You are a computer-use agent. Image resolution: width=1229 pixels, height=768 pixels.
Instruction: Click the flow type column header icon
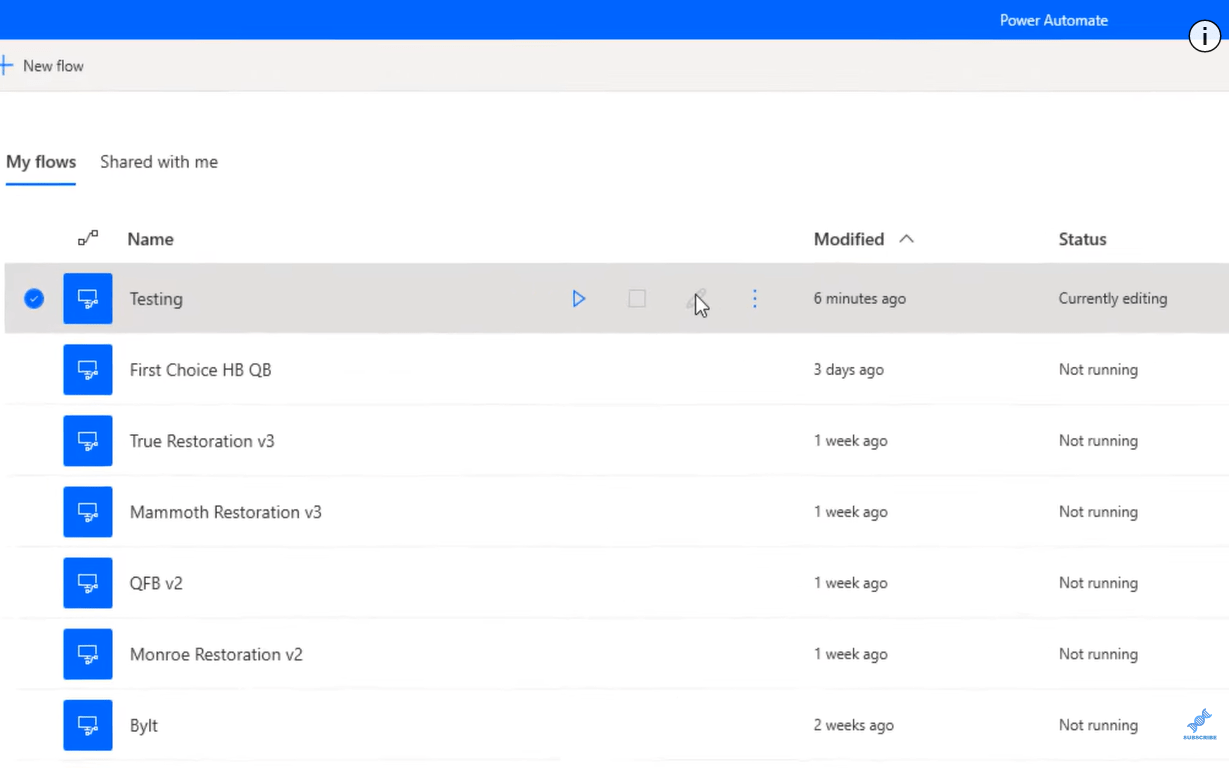[x=88, y=238]
